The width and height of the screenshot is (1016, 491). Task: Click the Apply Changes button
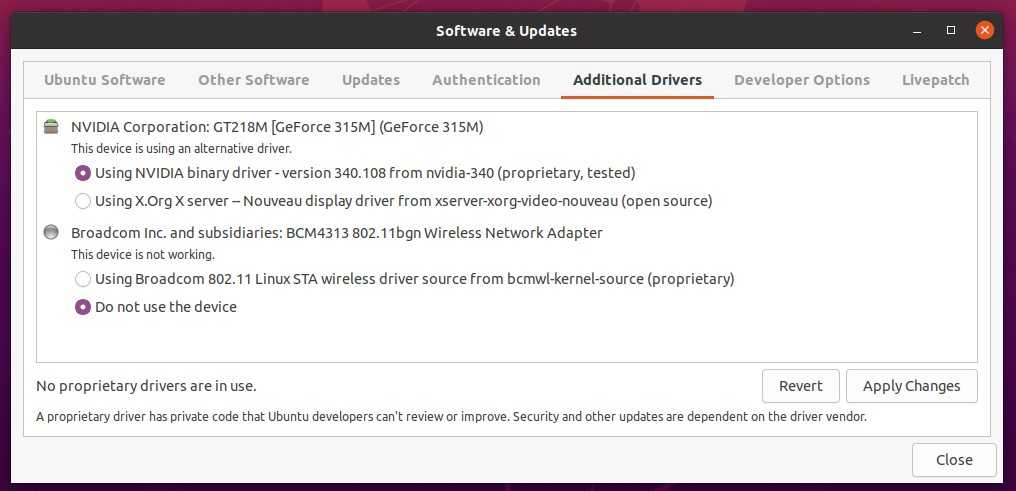coord(911,386)
